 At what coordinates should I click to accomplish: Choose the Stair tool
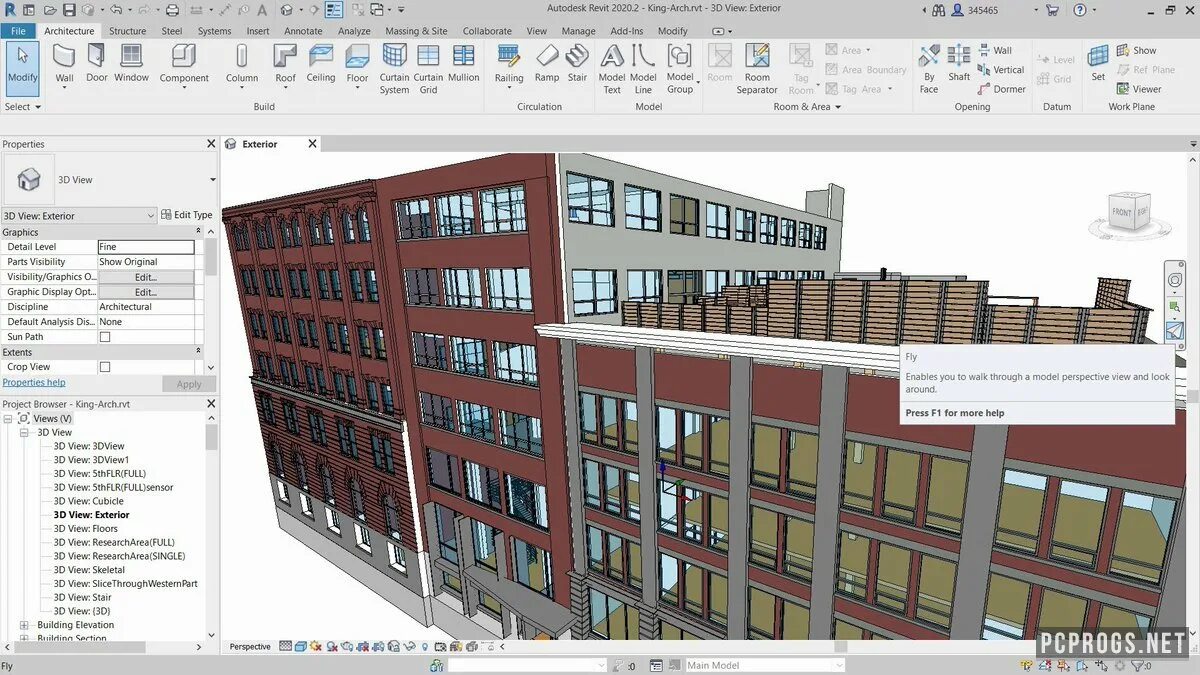577,64
